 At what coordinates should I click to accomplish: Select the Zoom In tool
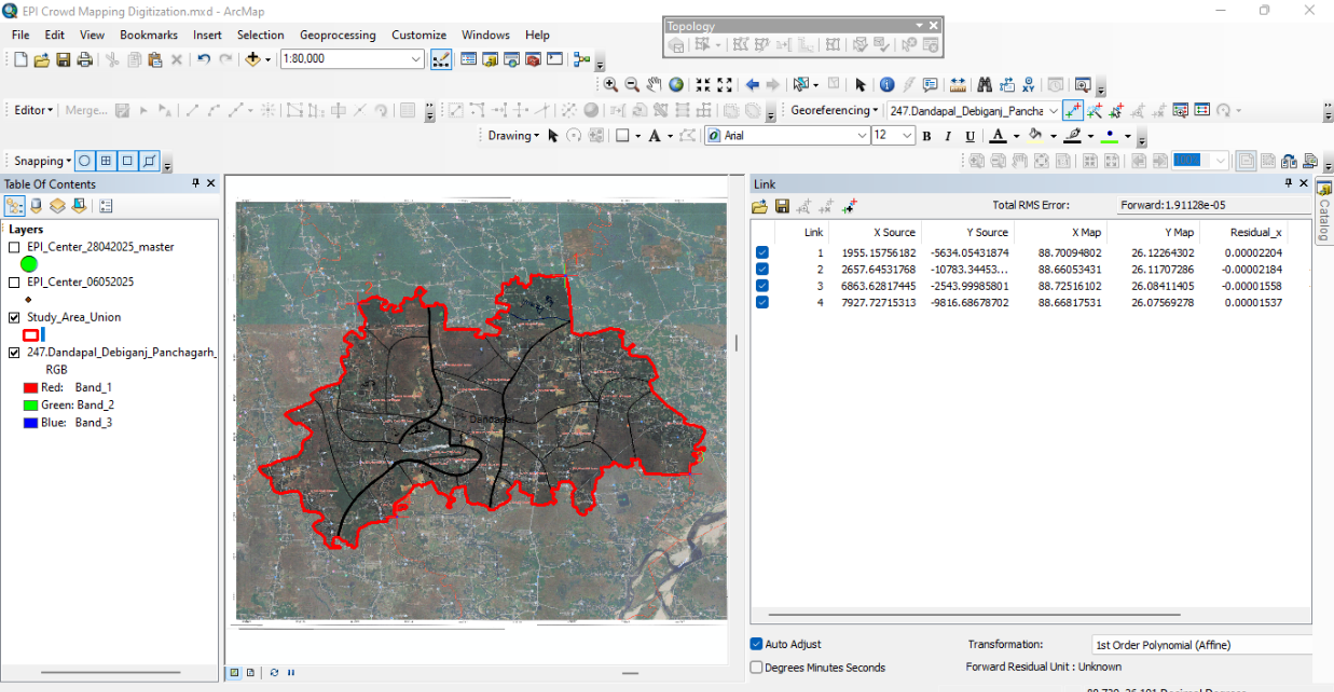pos(611,85)
